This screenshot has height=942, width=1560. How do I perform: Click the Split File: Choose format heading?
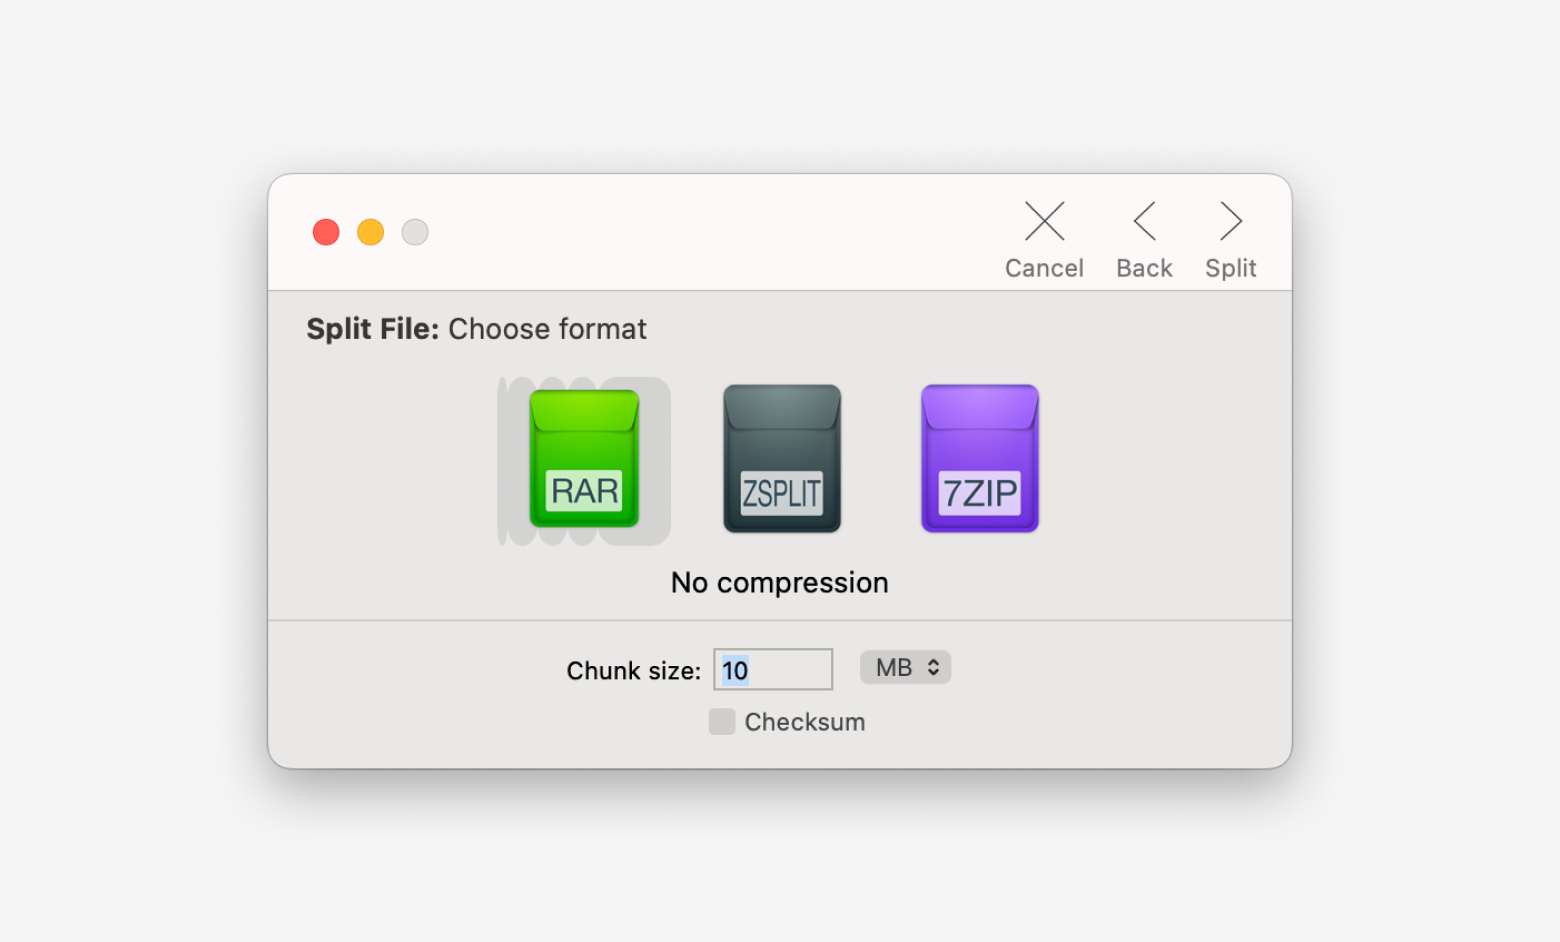[476, 329]
